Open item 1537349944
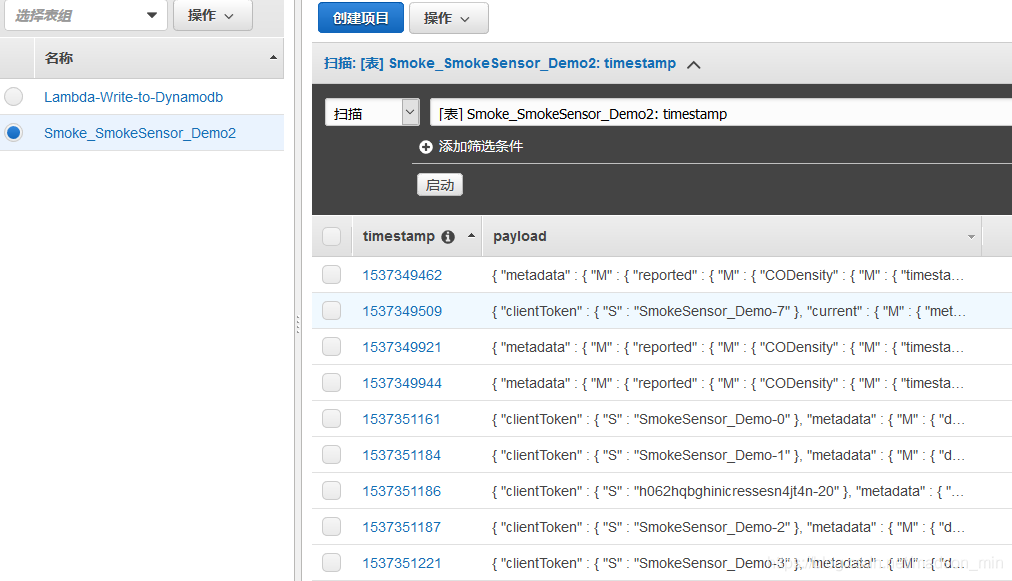The width and height of the screenshot is (1012, 581). [402, 383]
